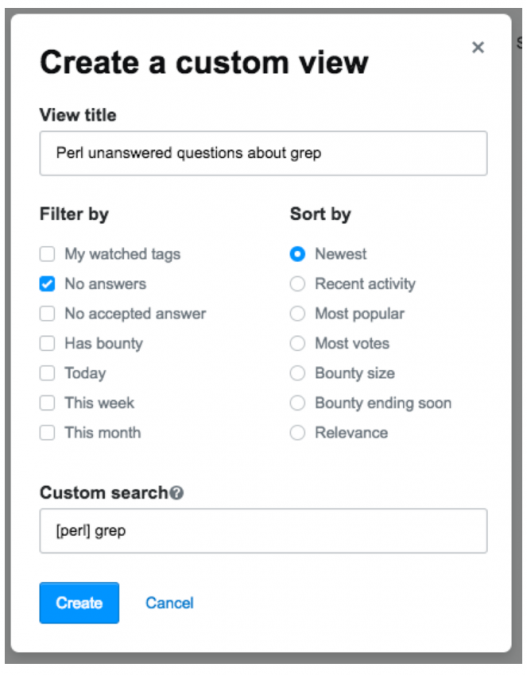Sort by Most votes

298,344
